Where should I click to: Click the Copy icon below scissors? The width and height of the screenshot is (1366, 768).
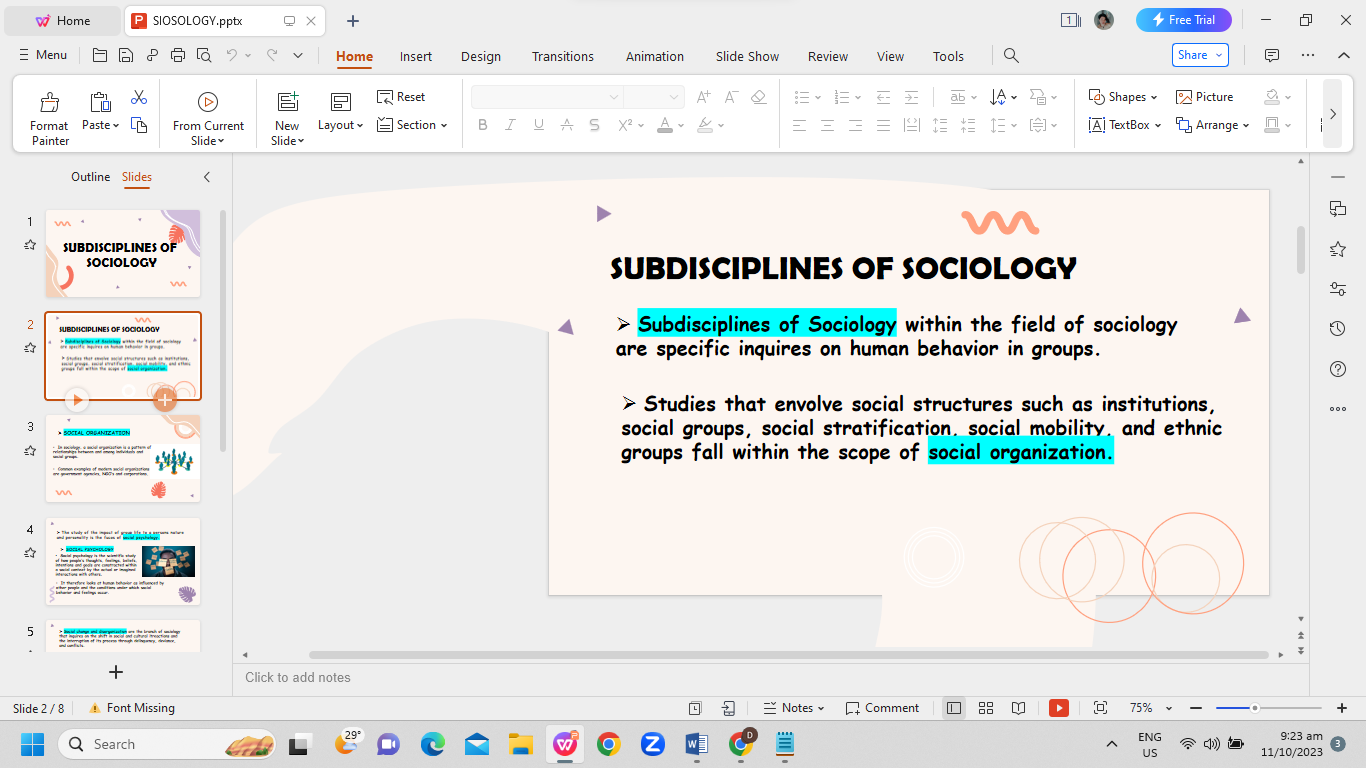pos(139,125)
